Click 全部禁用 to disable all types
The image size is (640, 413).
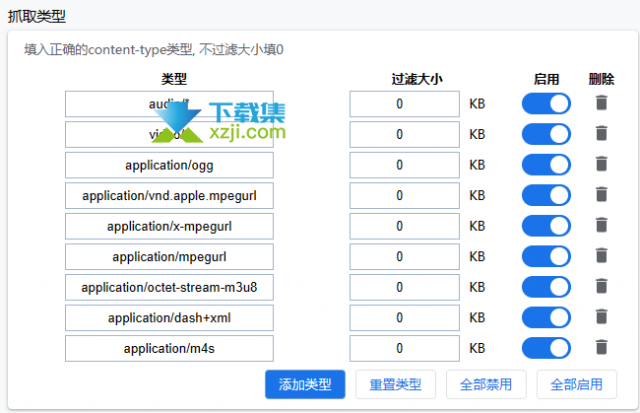[486, 384]
